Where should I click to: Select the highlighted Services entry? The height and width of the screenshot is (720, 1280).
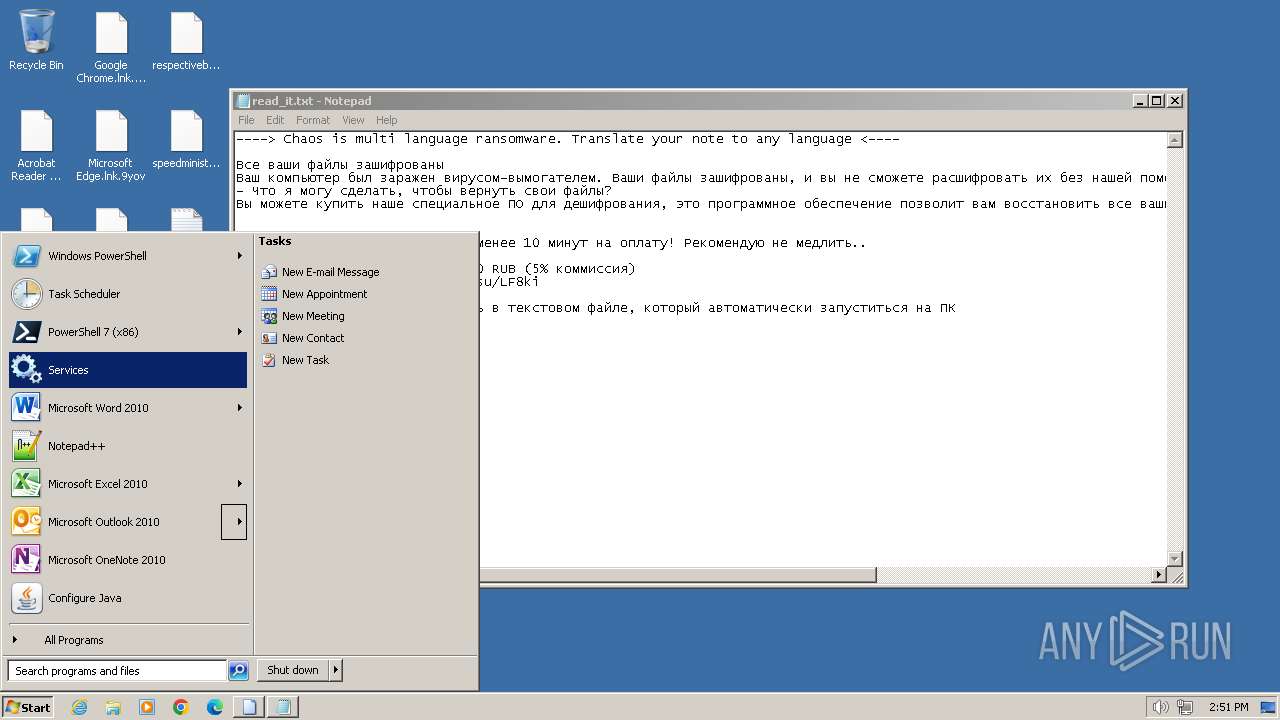(128, 370)
